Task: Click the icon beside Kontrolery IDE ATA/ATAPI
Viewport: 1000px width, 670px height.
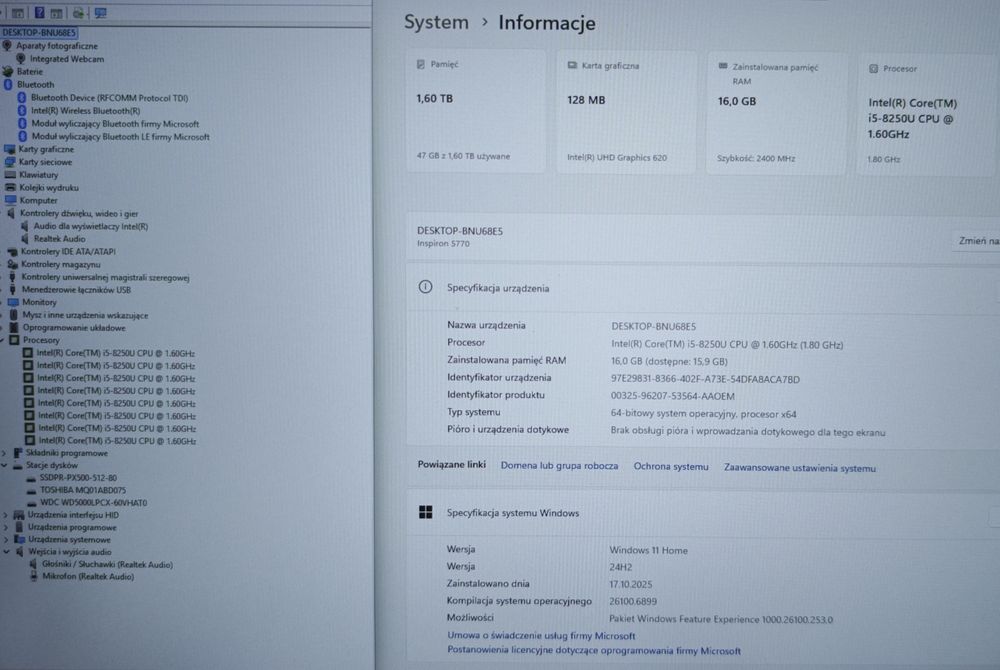Action: [12, 252]
